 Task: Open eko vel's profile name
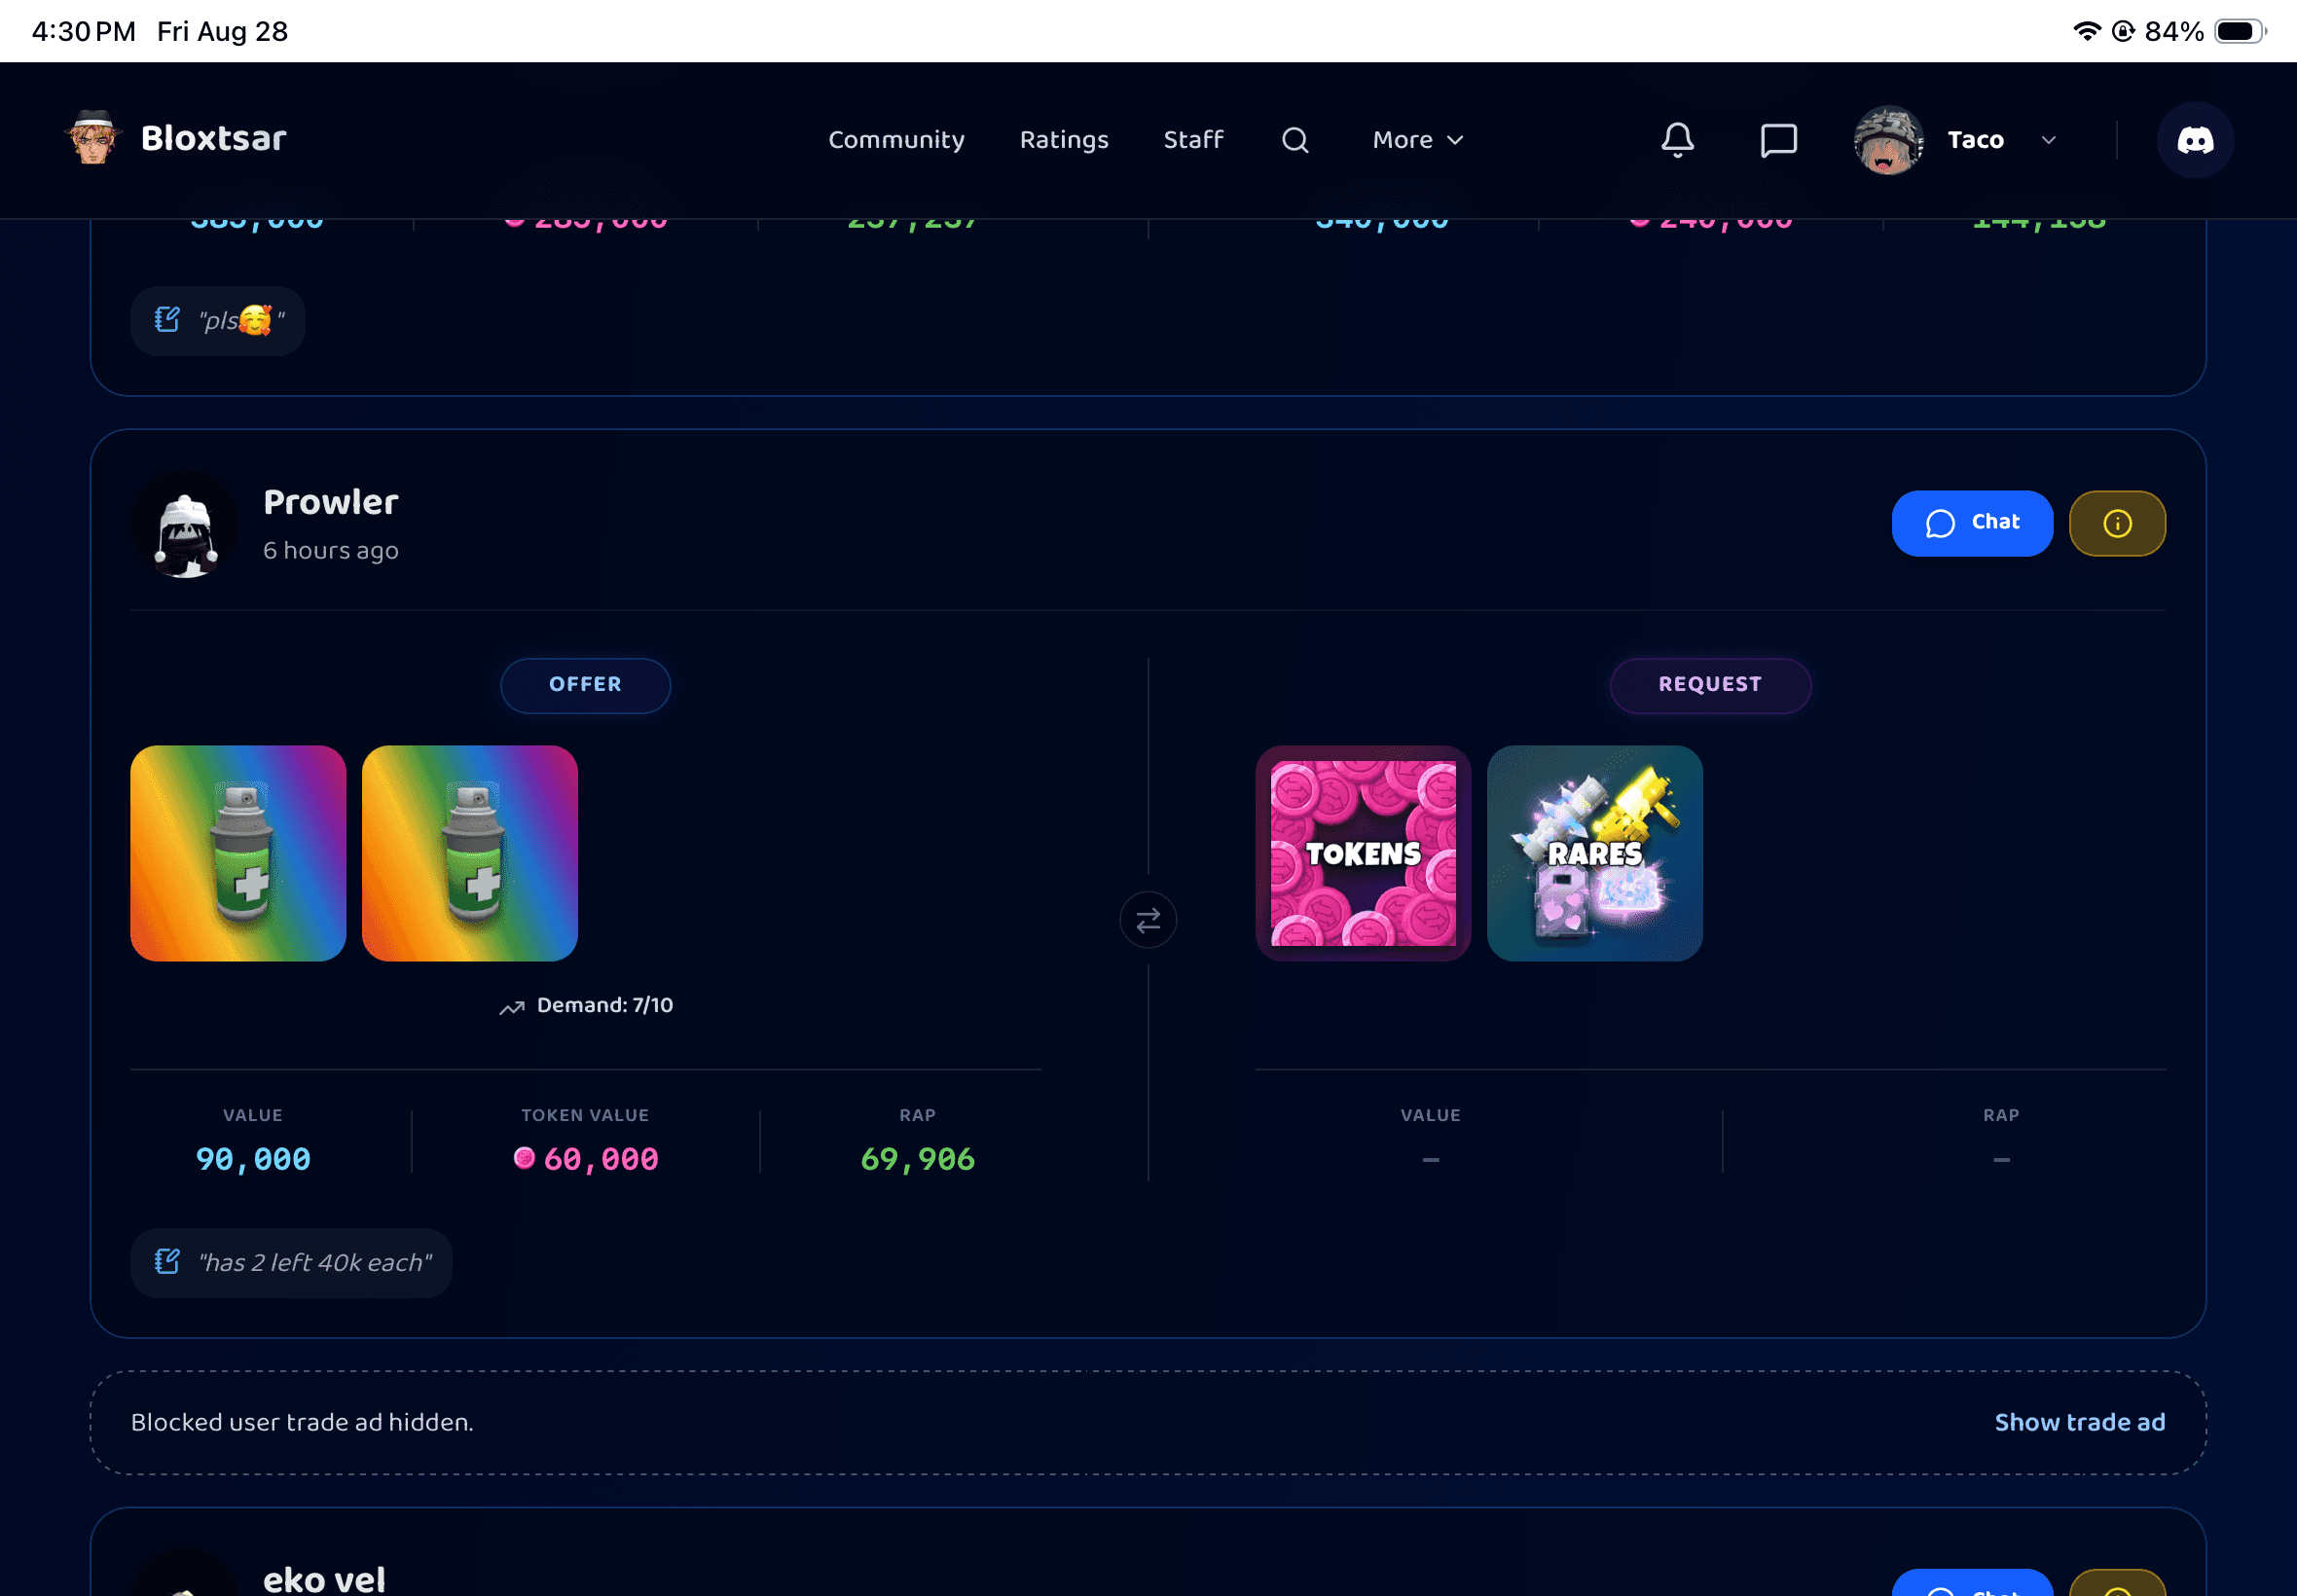pyautogui.click(x=324, y=1579)
